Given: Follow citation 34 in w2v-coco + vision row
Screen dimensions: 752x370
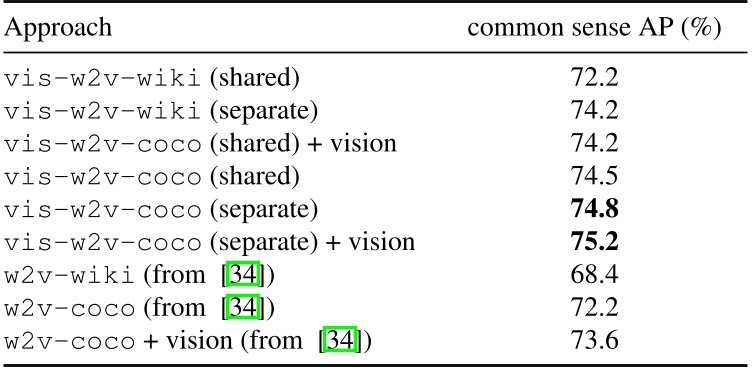Looking at the screenshot, I should click(x=341, y=340).
